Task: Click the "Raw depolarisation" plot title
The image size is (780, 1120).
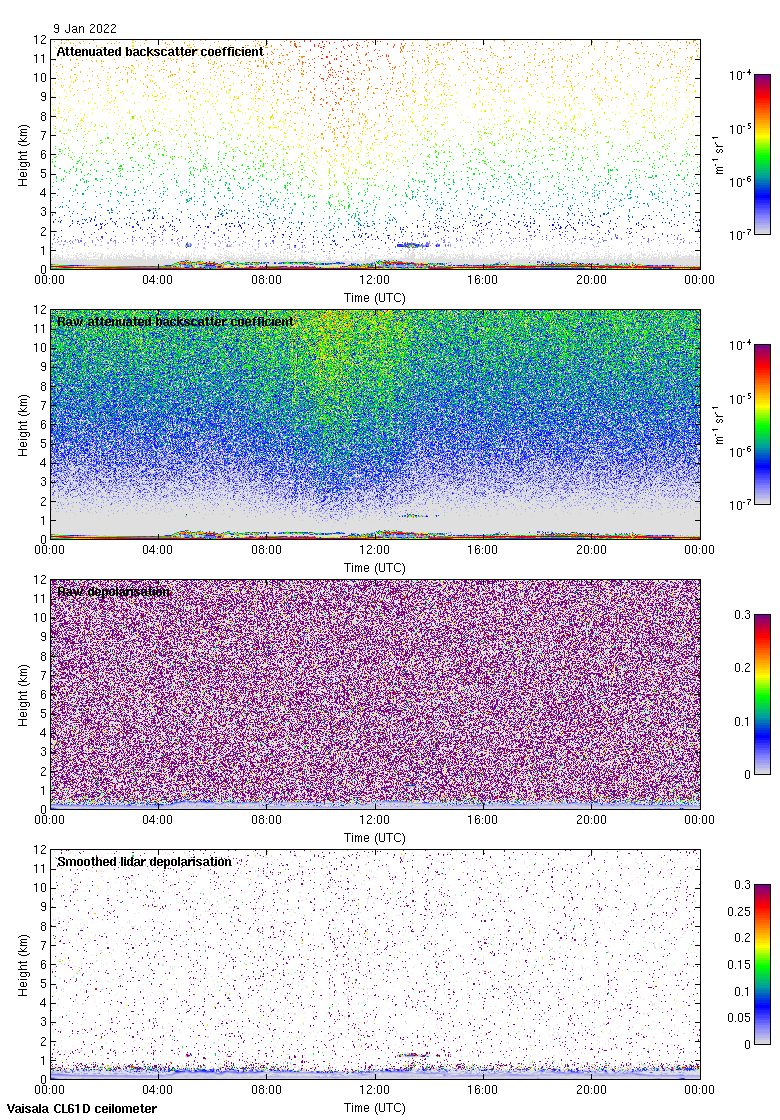Action: tap(114, 591)
